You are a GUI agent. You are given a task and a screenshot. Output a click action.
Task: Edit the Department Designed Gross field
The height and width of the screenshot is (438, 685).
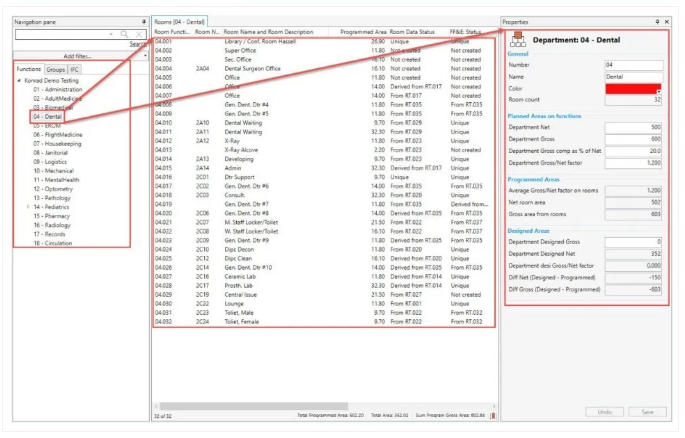click(633, 242)
